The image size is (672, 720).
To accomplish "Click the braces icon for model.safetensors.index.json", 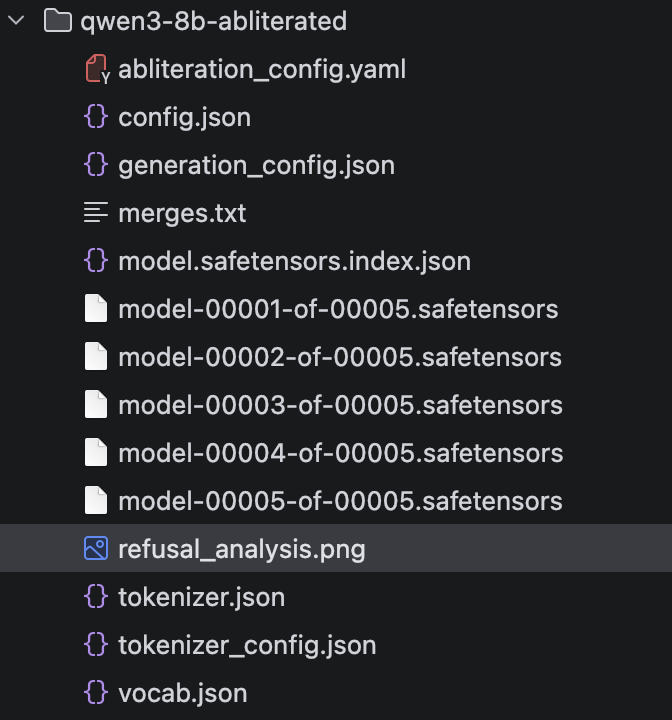I will pyautogui.click(x=96, y=261).
